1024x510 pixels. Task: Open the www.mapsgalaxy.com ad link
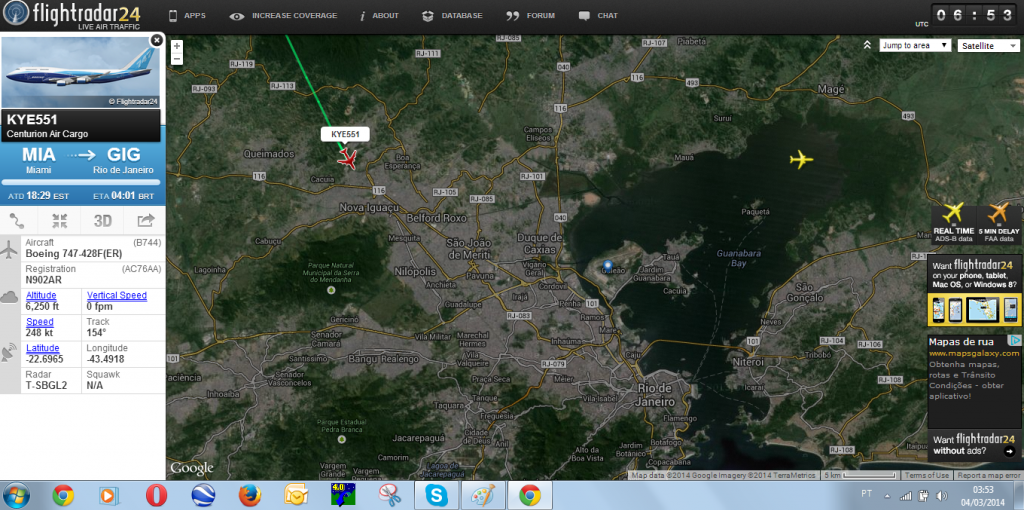[x=974, y=353]
